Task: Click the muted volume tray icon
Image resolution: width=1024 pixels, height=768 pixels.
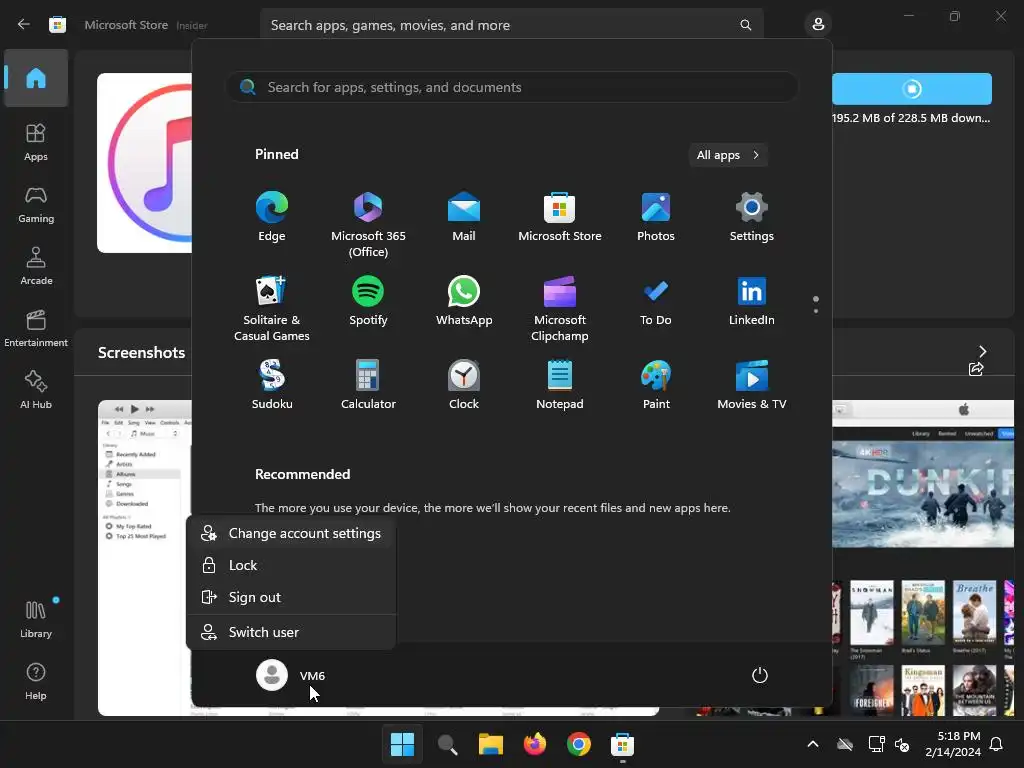Action: [x=902, y=744]
